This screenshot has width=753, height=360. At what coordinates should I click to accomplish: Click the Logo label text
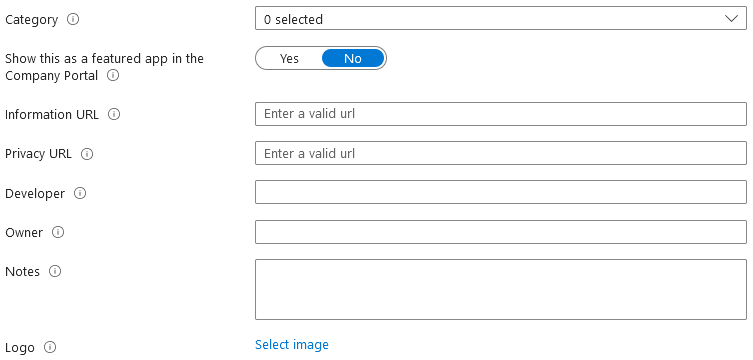pyautogui.click(x=20, y=348)
